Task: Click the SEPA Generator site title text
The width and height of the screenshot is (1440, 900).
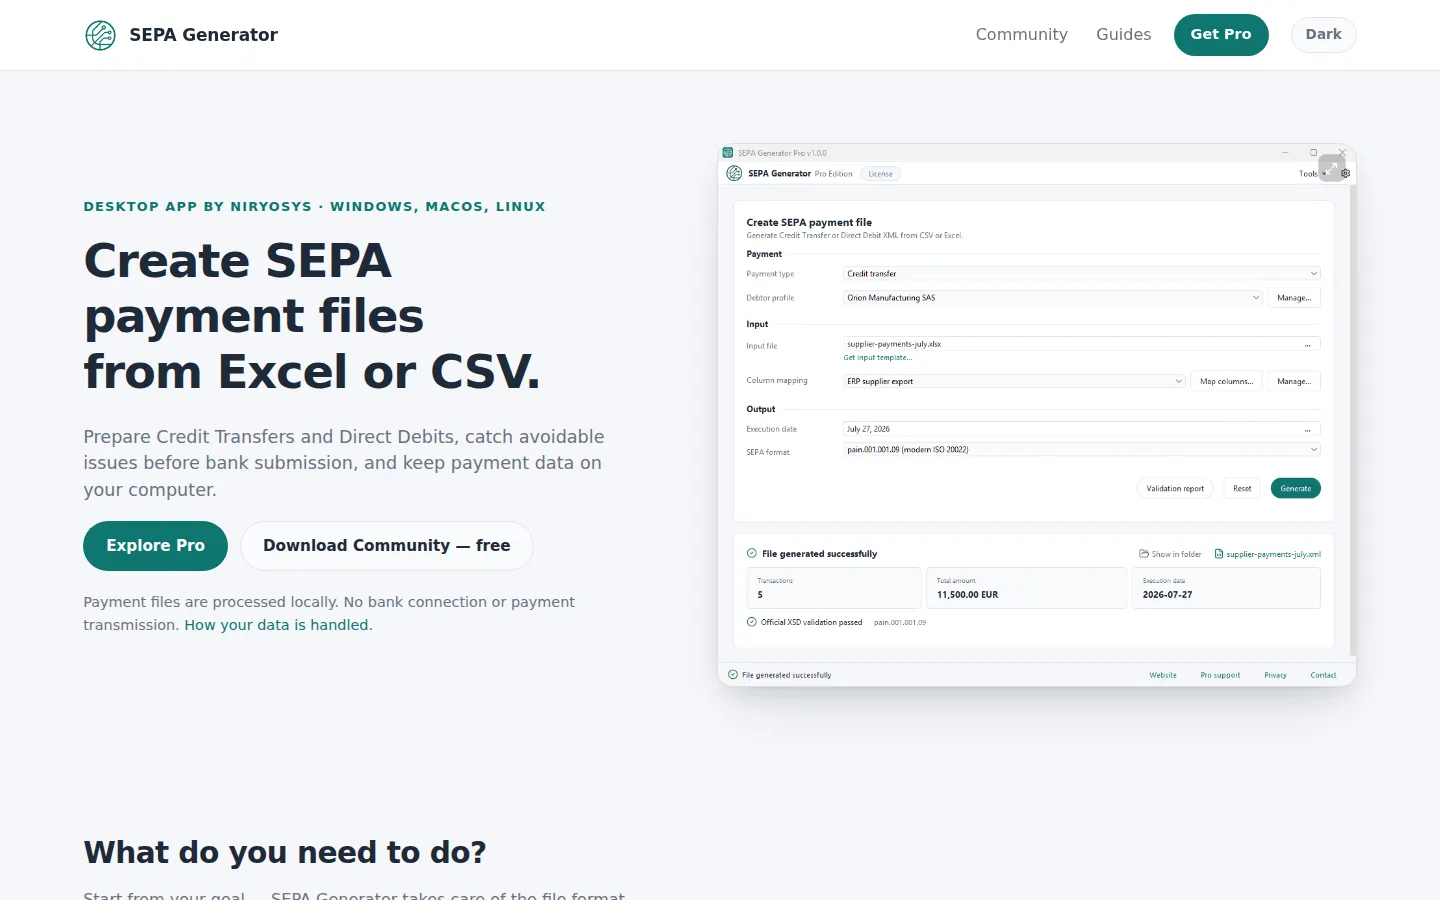Action: [x=203, y=35]
